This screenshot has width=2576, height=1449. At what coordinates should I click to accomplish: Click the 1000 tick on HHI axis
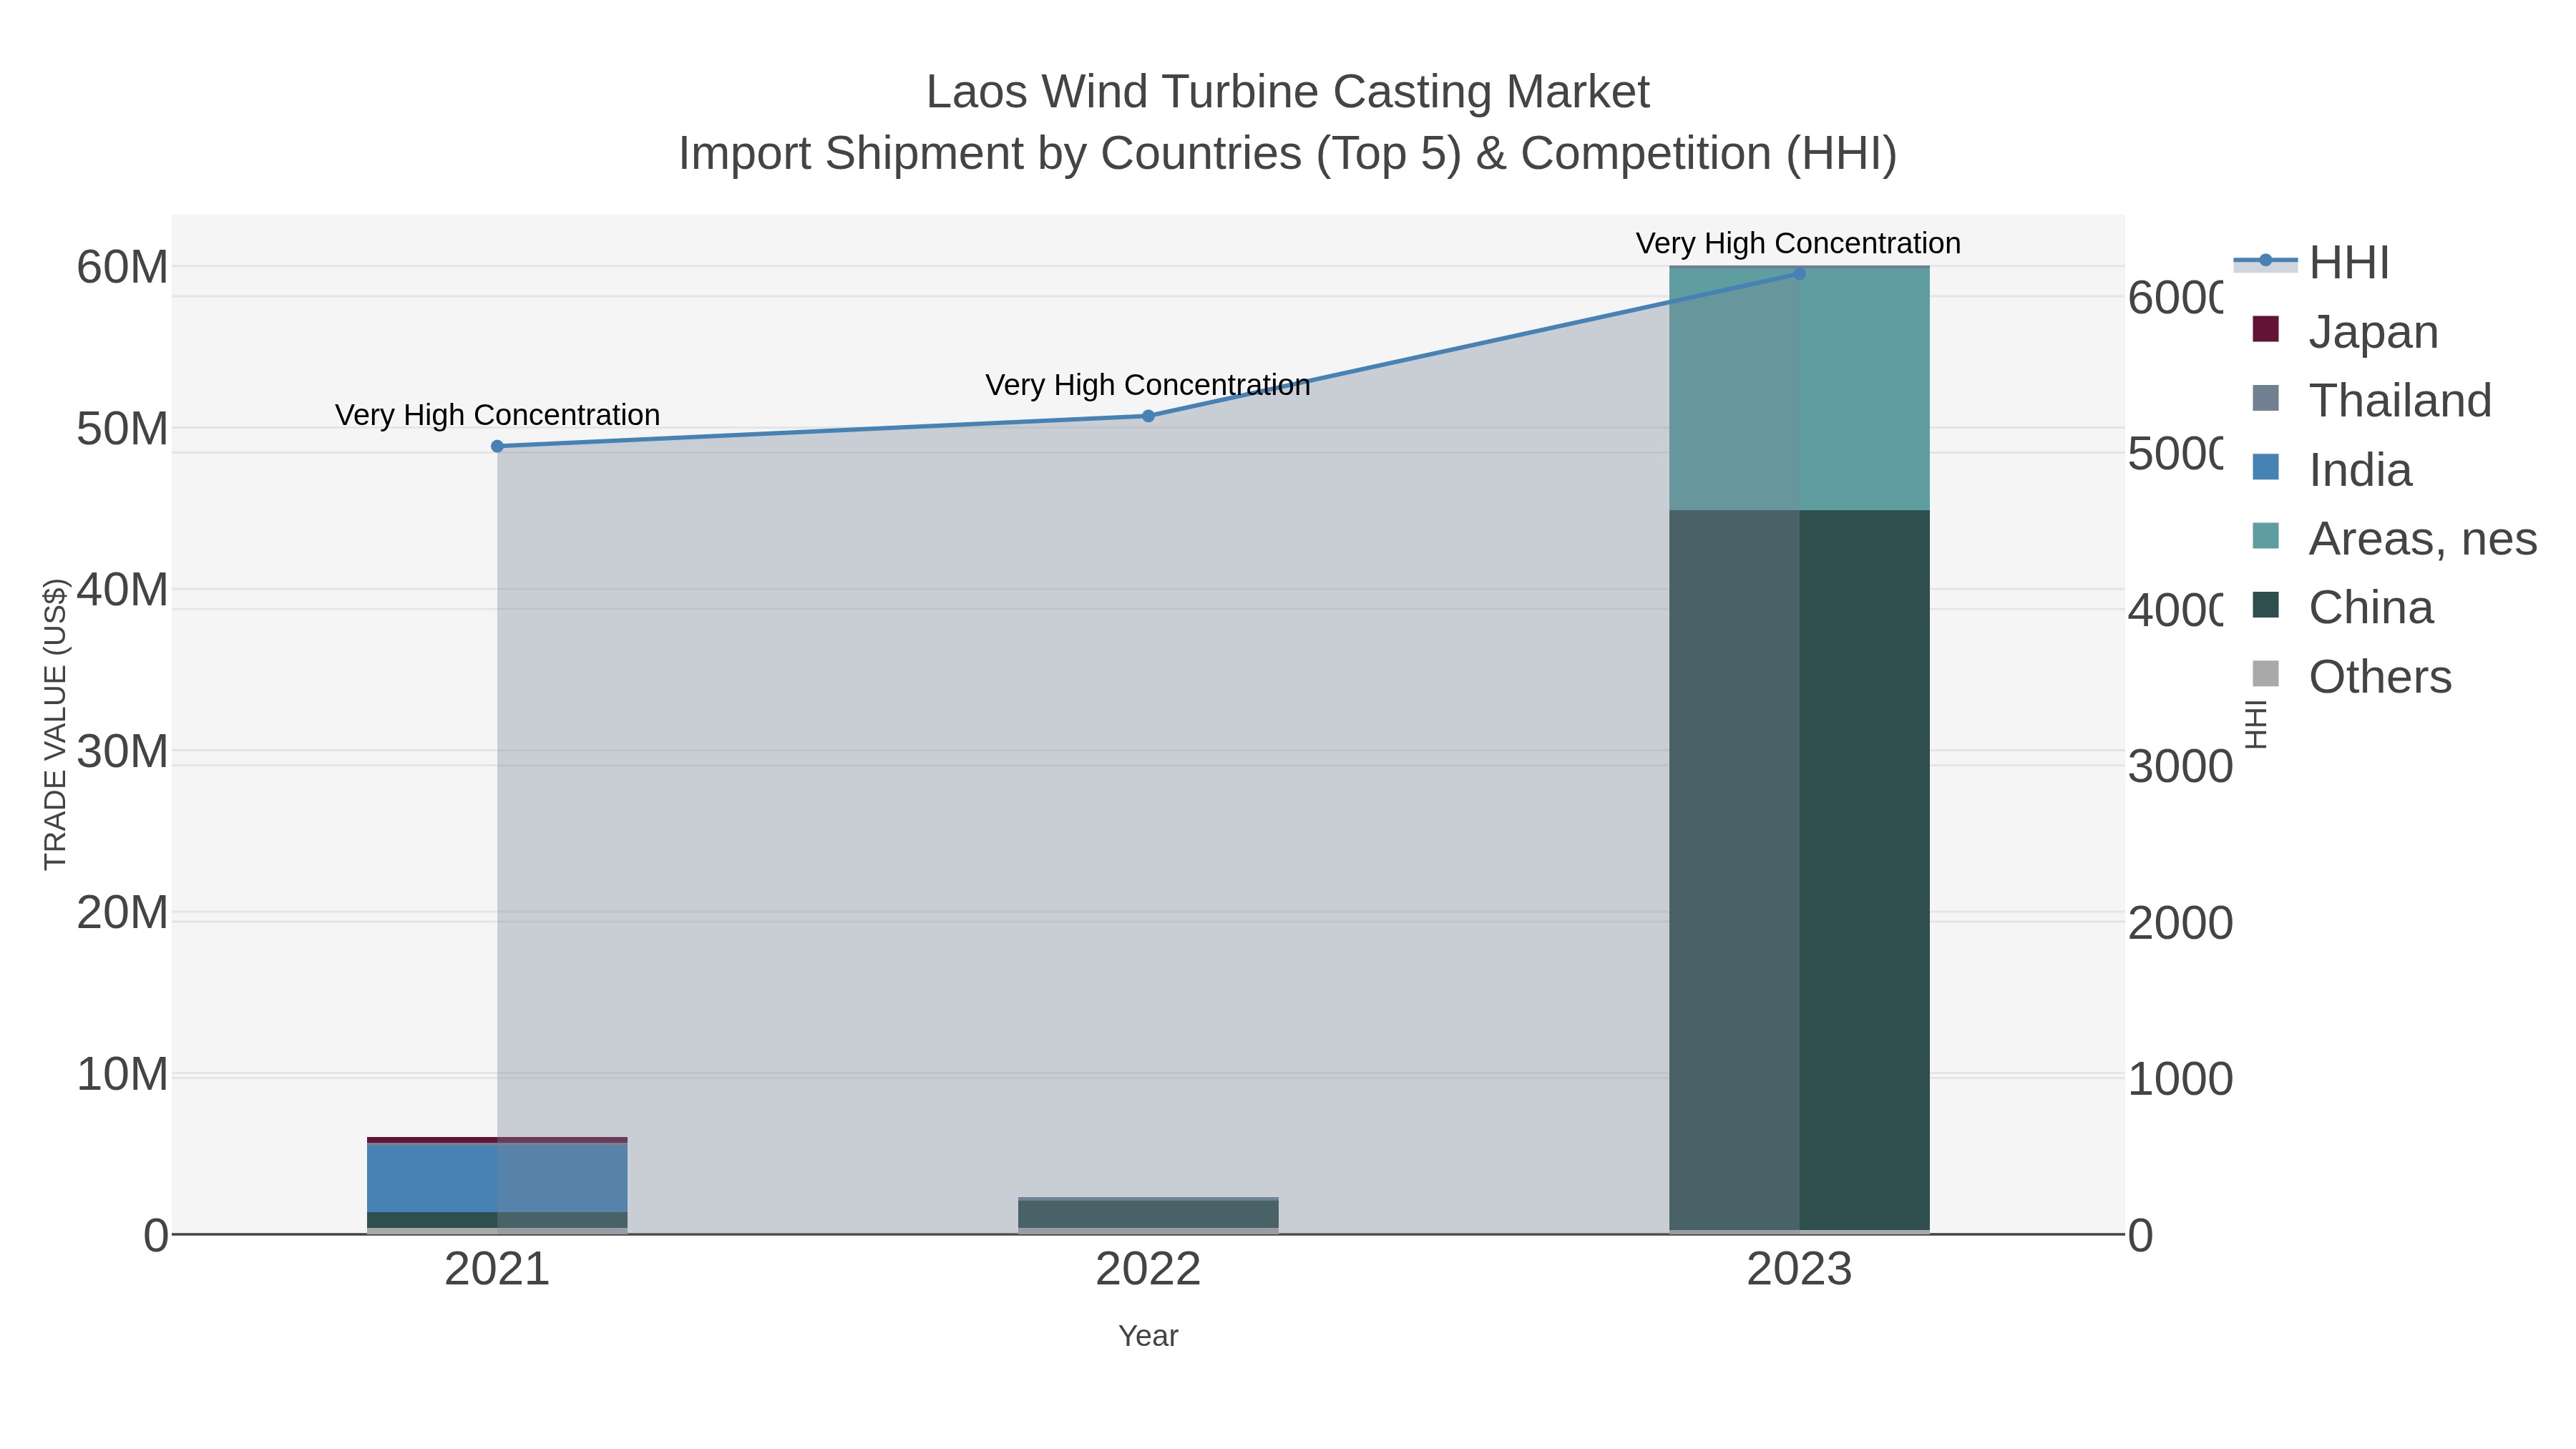tap(2180, 1079)
